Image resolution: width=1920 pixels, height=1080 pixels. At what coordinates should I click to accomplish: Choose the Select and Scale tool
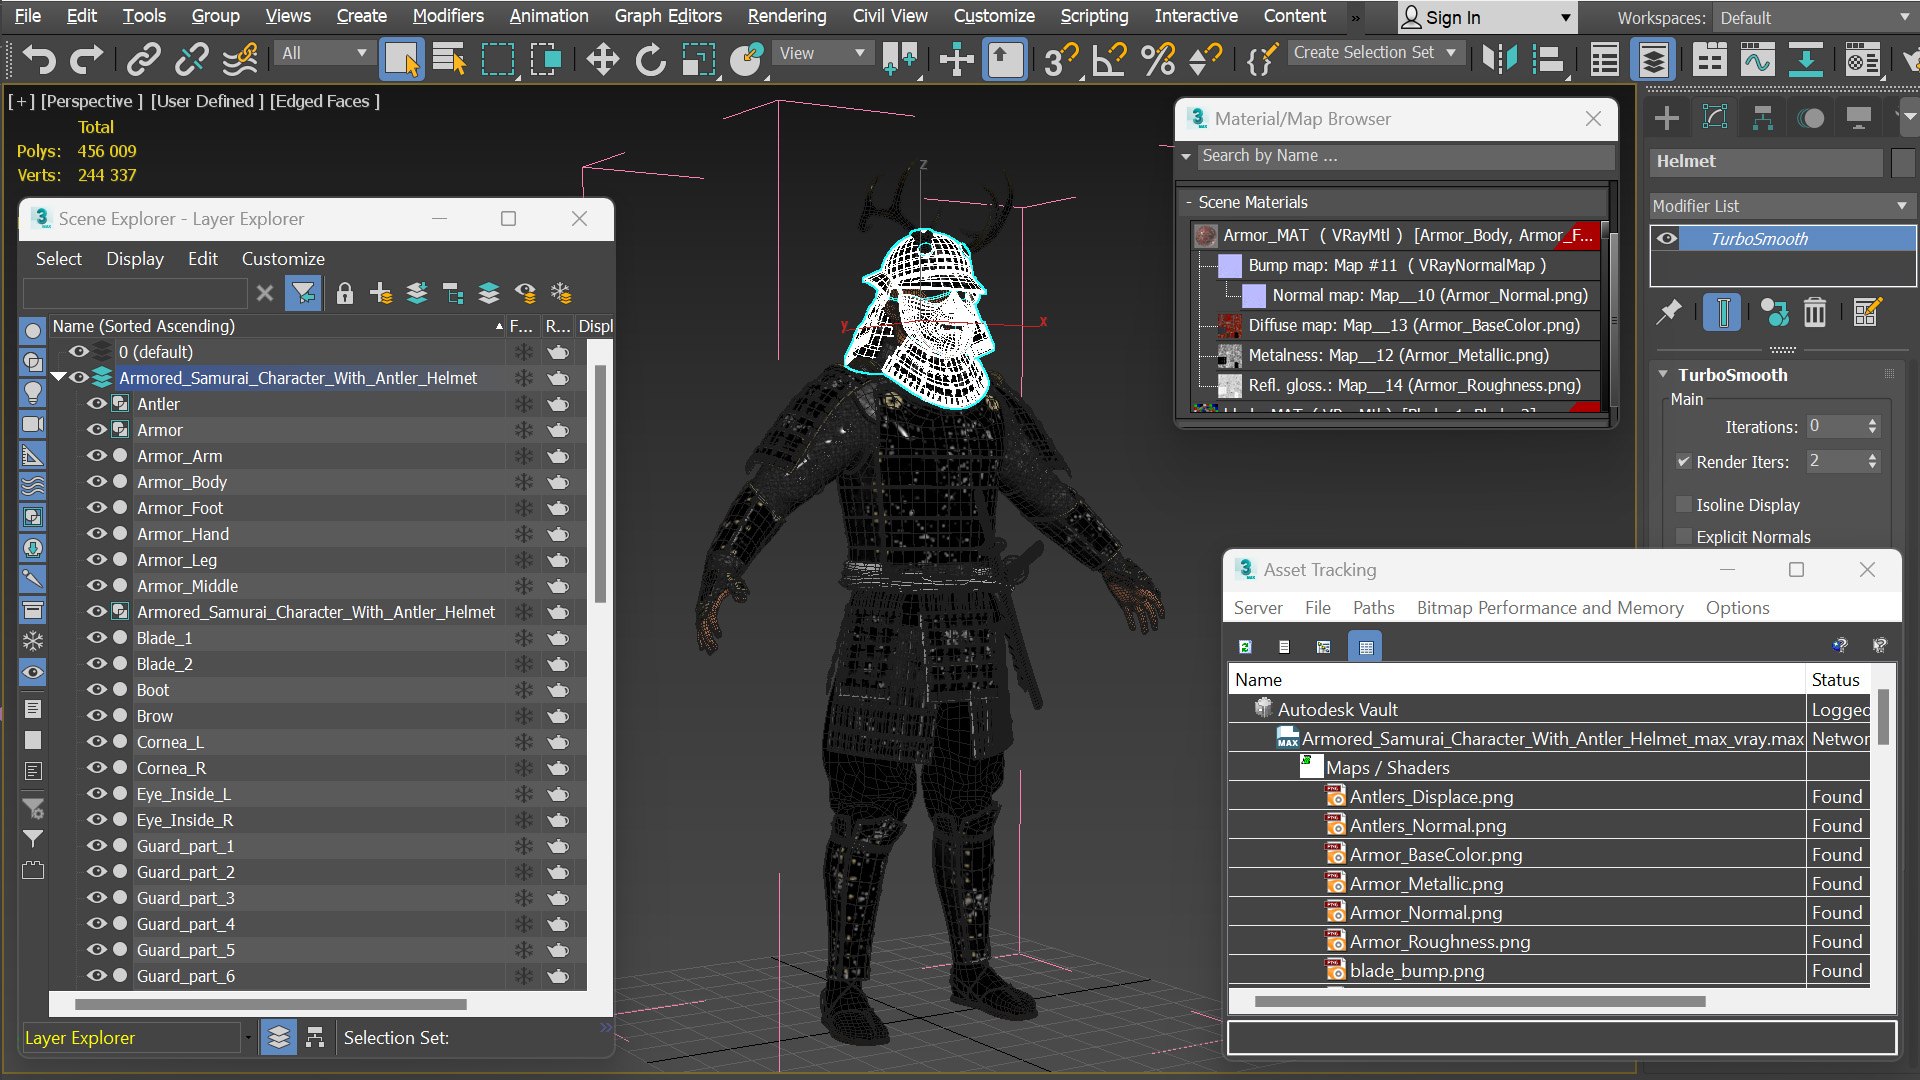pos(699,60)
